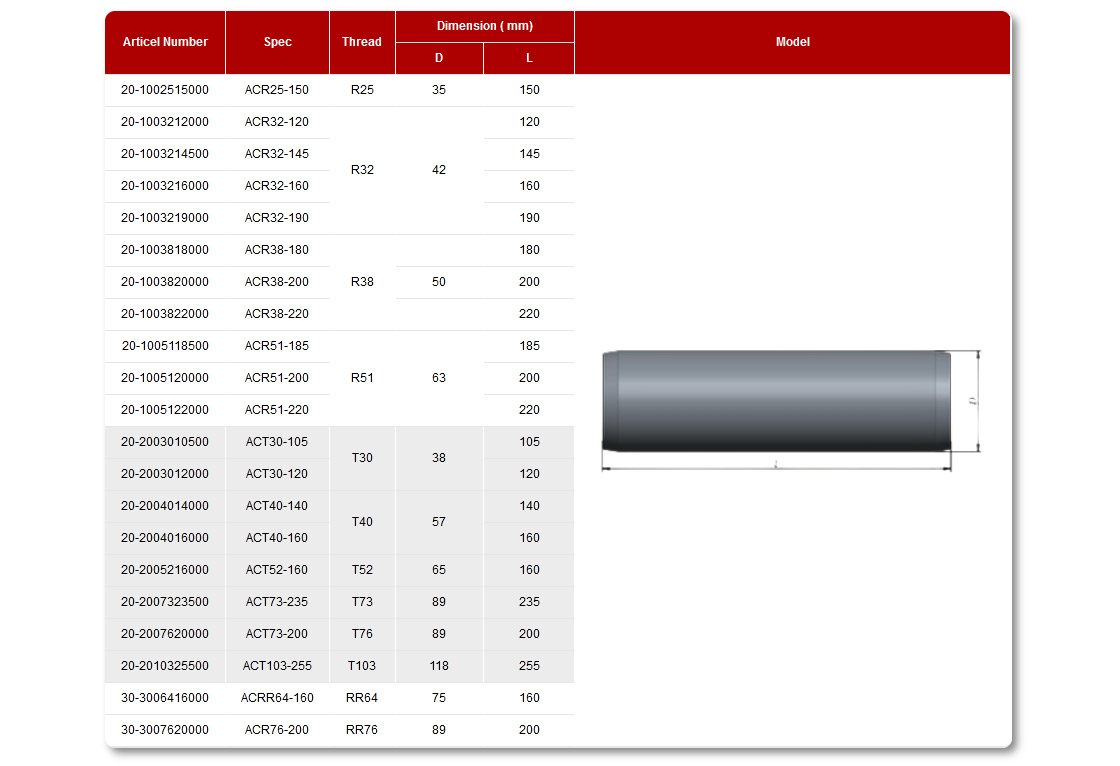Image resolution: width=1120 pixels, height=766 pixels.
Task: Click spec ACT30-105
Action: (277, 442)
